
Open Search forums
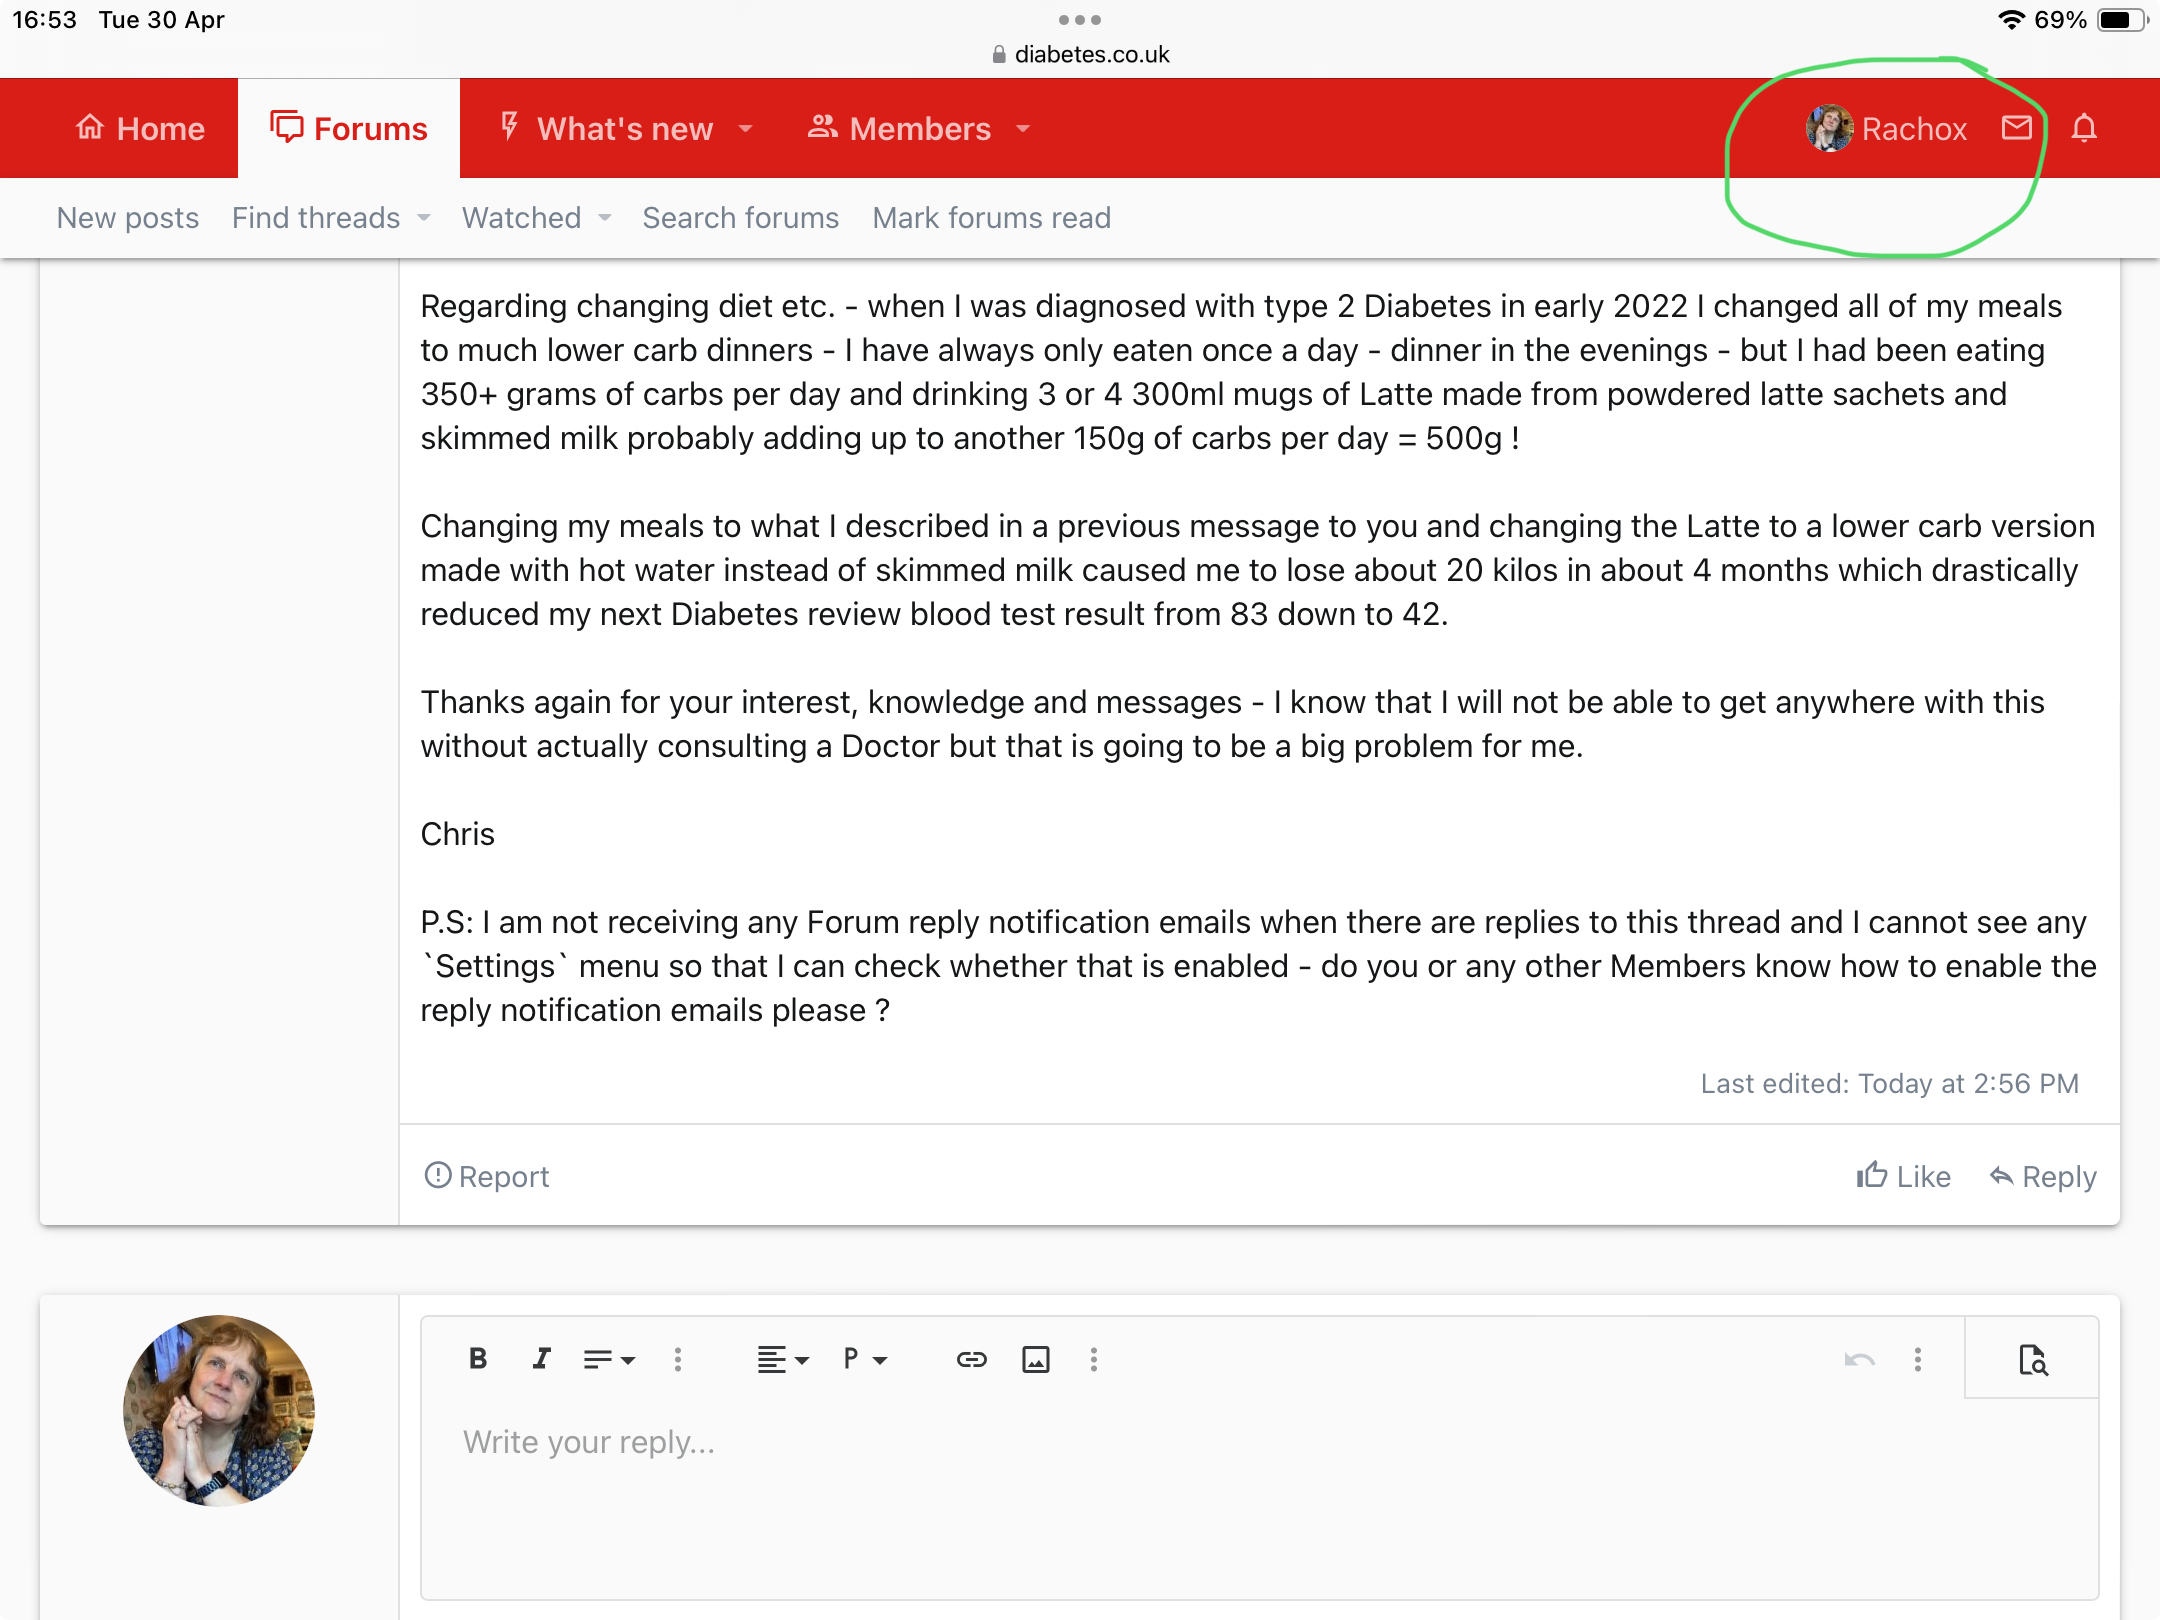tap(741, 217)
